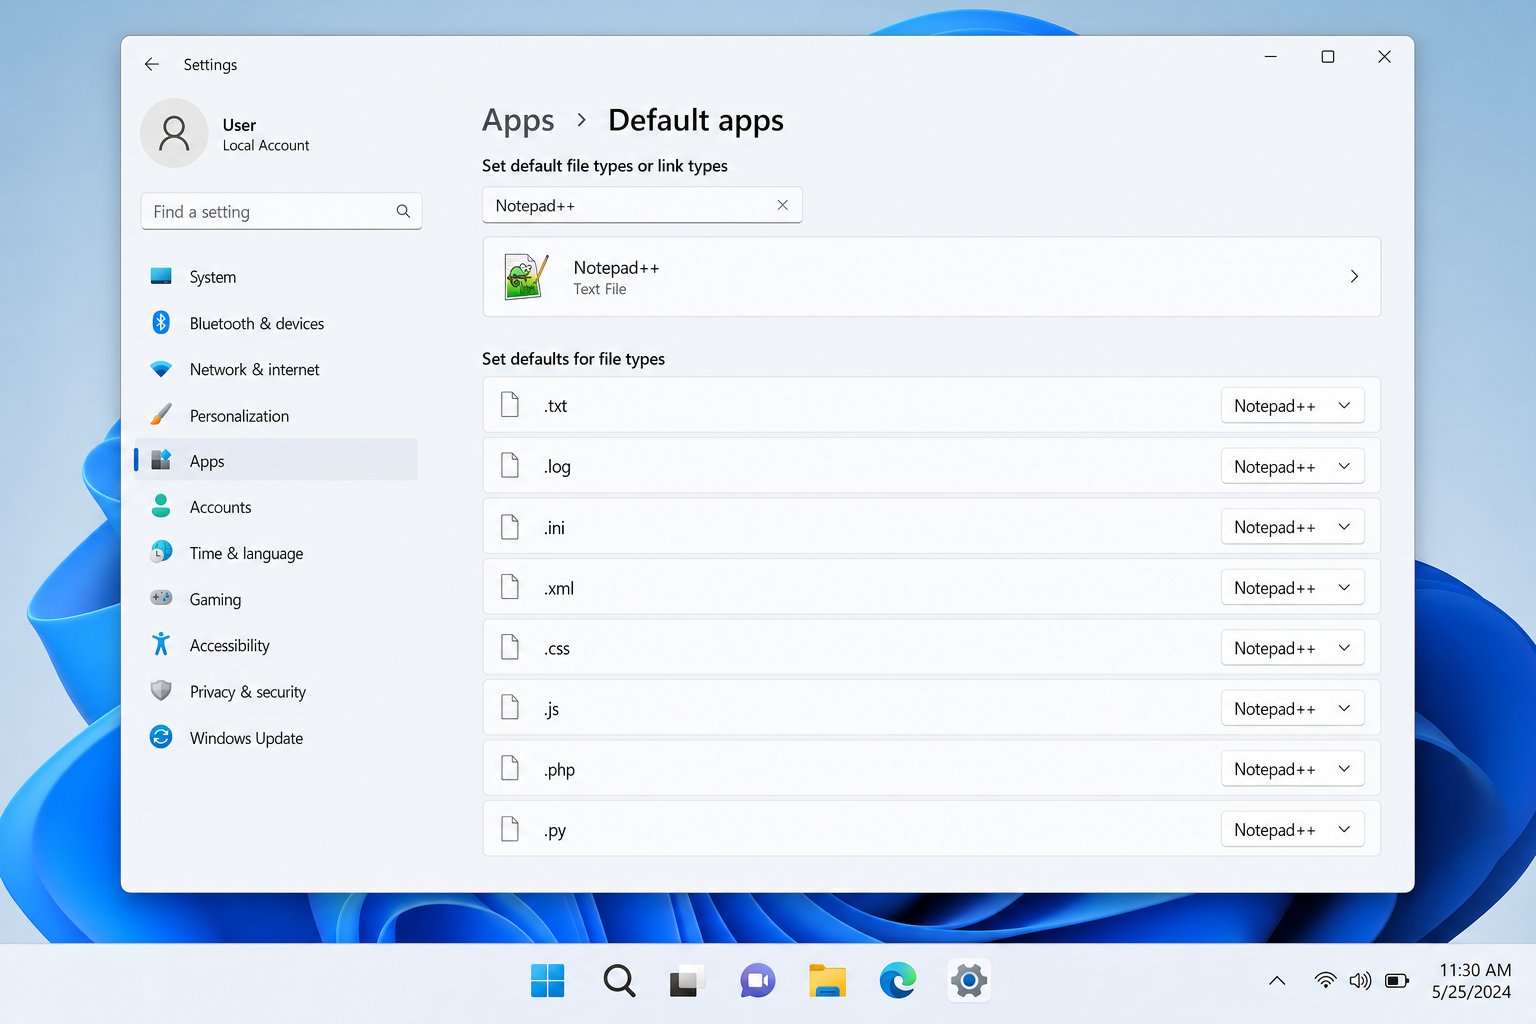
Task: Click the Local Account user name
Action: pyautogui.click(x=266, y=145)
